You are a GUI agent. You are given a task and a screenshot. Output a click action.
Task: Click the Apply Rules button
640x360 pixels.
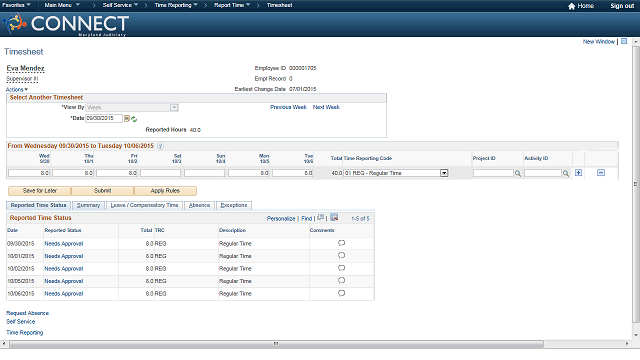point(165,191)
